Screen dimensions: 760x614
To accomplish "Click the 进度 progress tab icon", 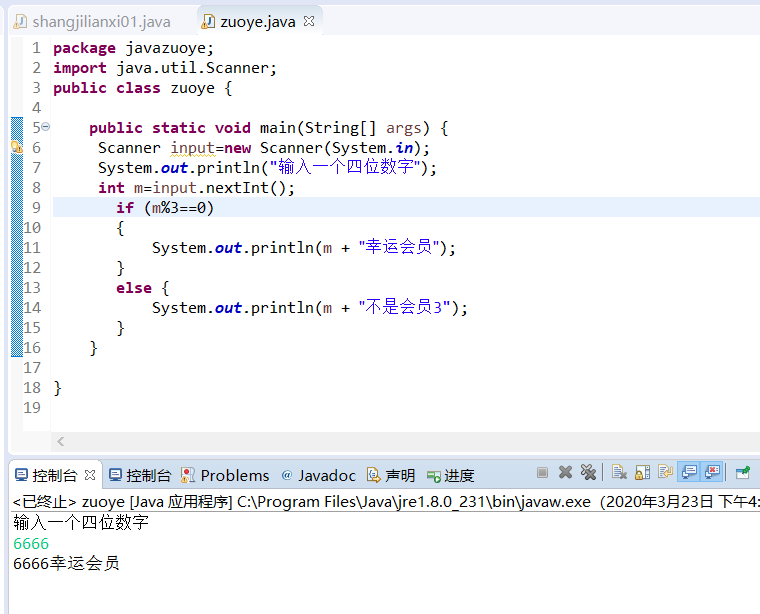I will pos(434,476).
